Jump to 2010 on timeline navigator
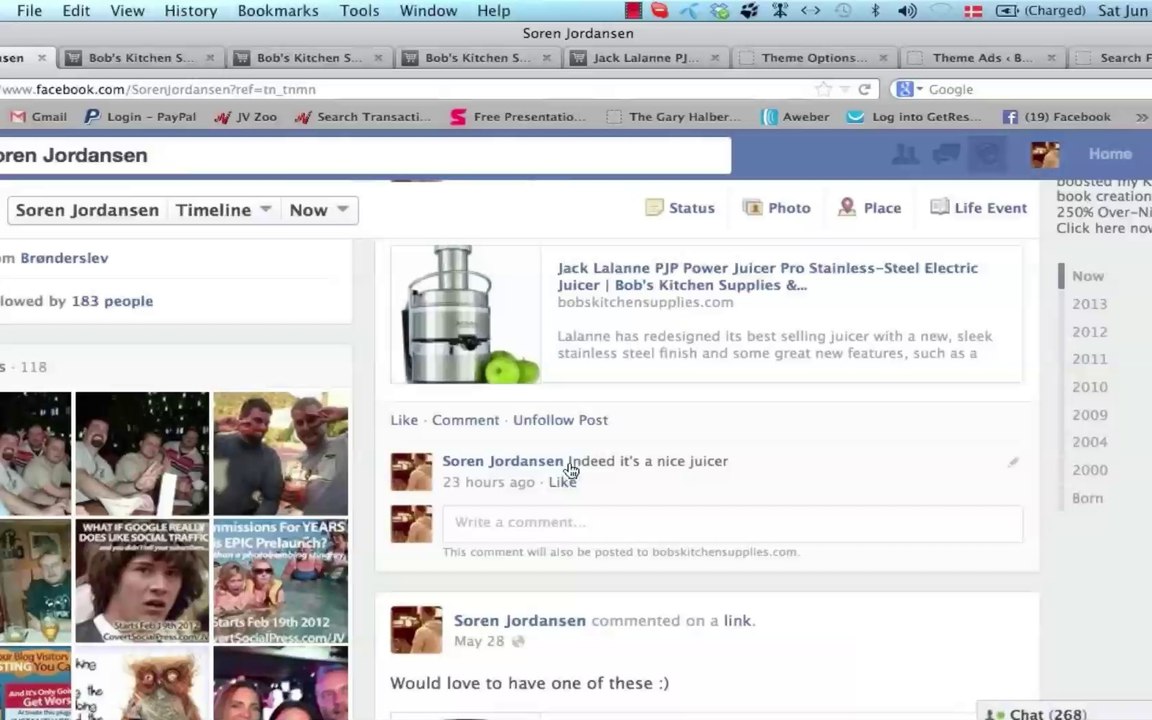The image size is (1152, 720). click(x=1089, y=387)
